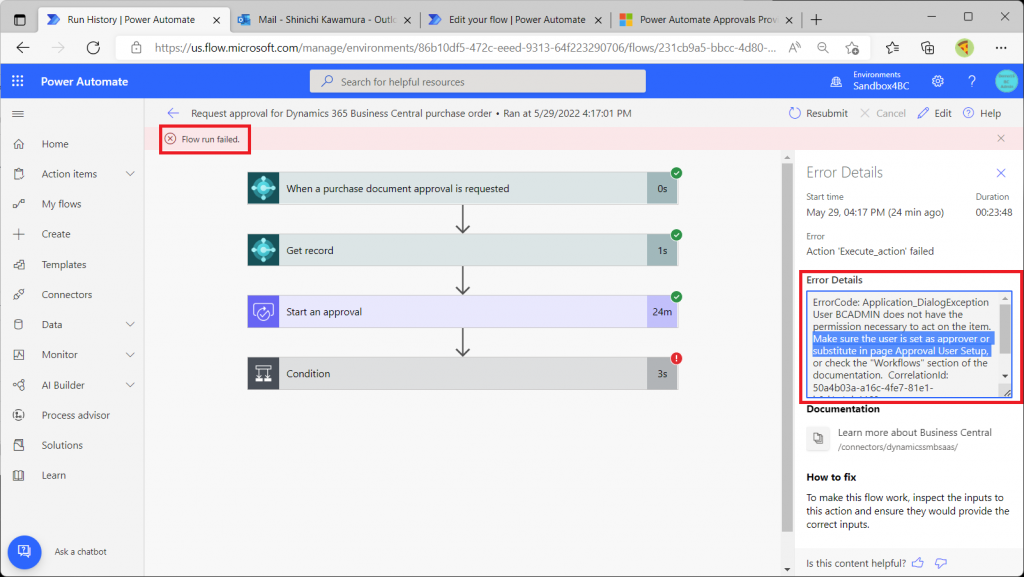Image resolution: width=1024 pixels, height=577 pixels.
Task: Select the Action 'Execute_action' failed text
Action: tap(870, 251)
